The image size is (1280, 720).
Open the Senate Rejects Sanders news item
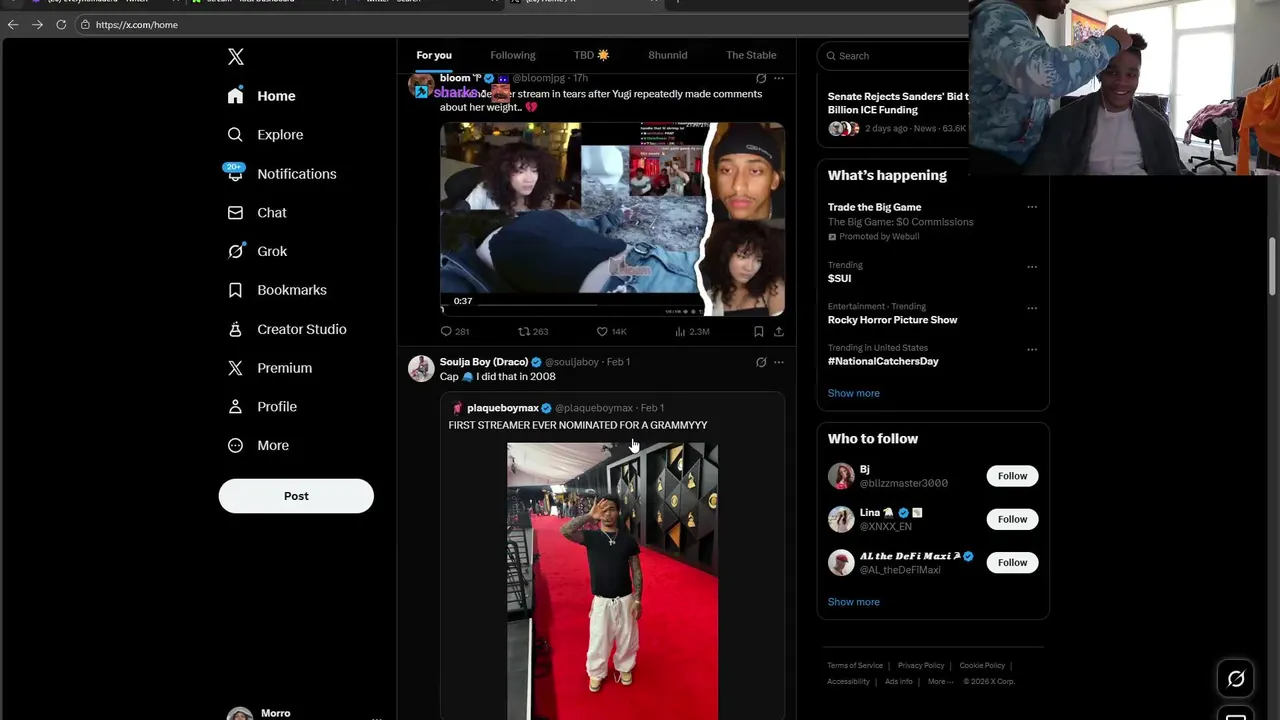[898, 112]
